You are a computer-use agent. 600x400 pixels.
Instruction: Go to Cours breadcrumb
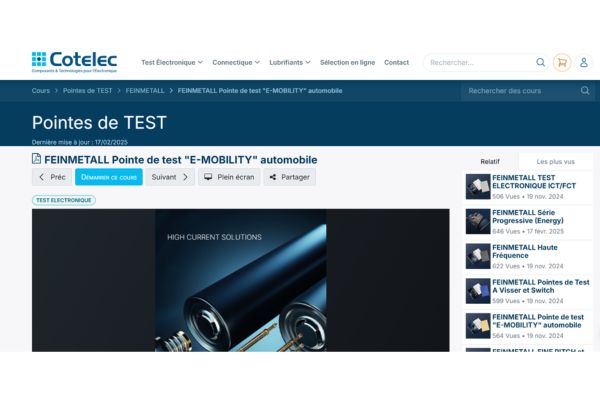pos(41,91)
